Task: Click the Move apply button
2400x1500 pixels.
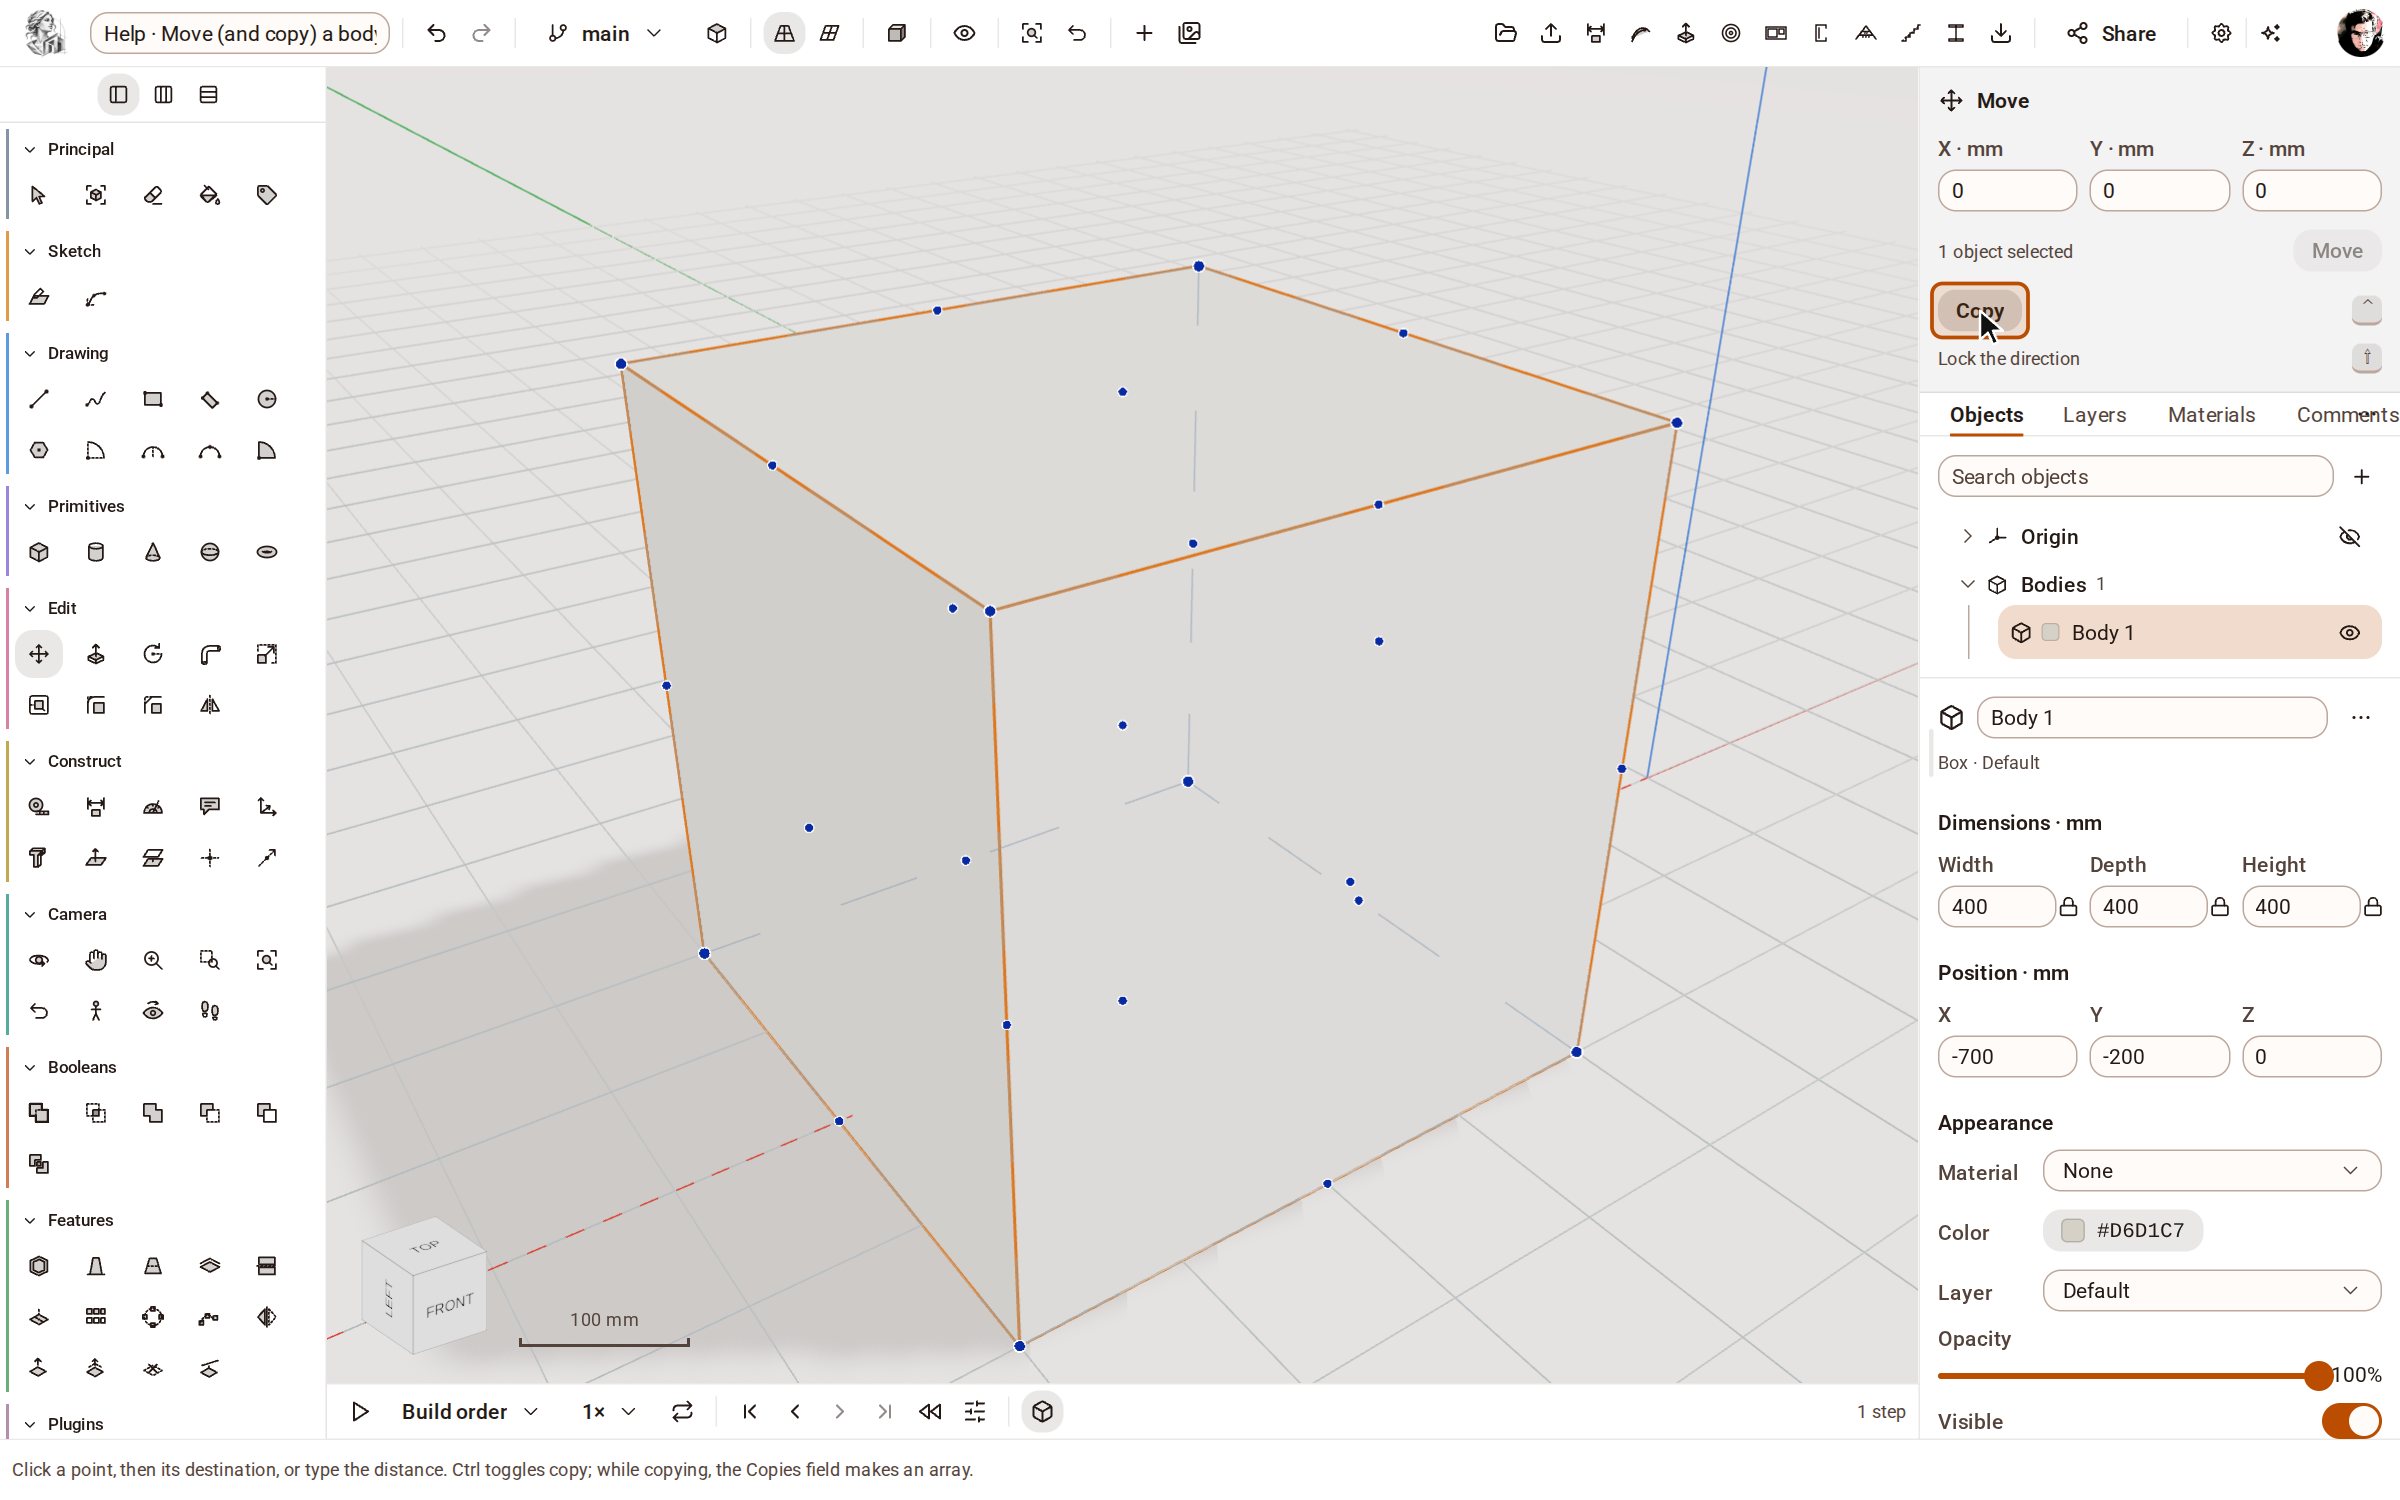Action: pos(2337,251)
